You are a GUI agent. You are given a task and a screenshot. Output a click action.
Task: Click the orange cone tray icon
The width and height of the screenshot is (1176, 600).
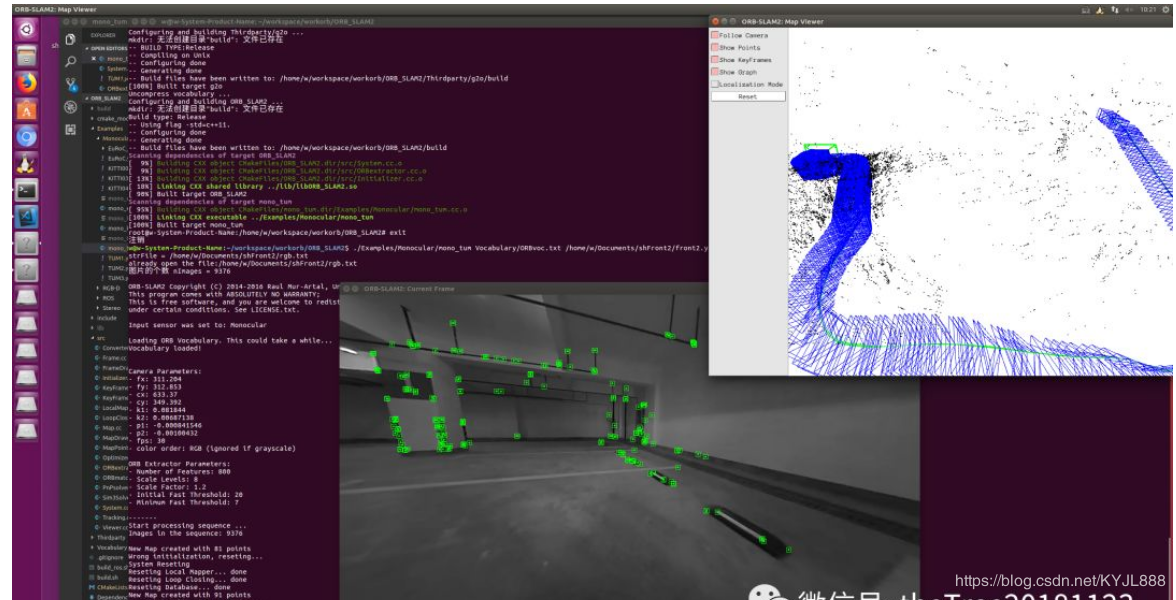tap(1100, 10)
